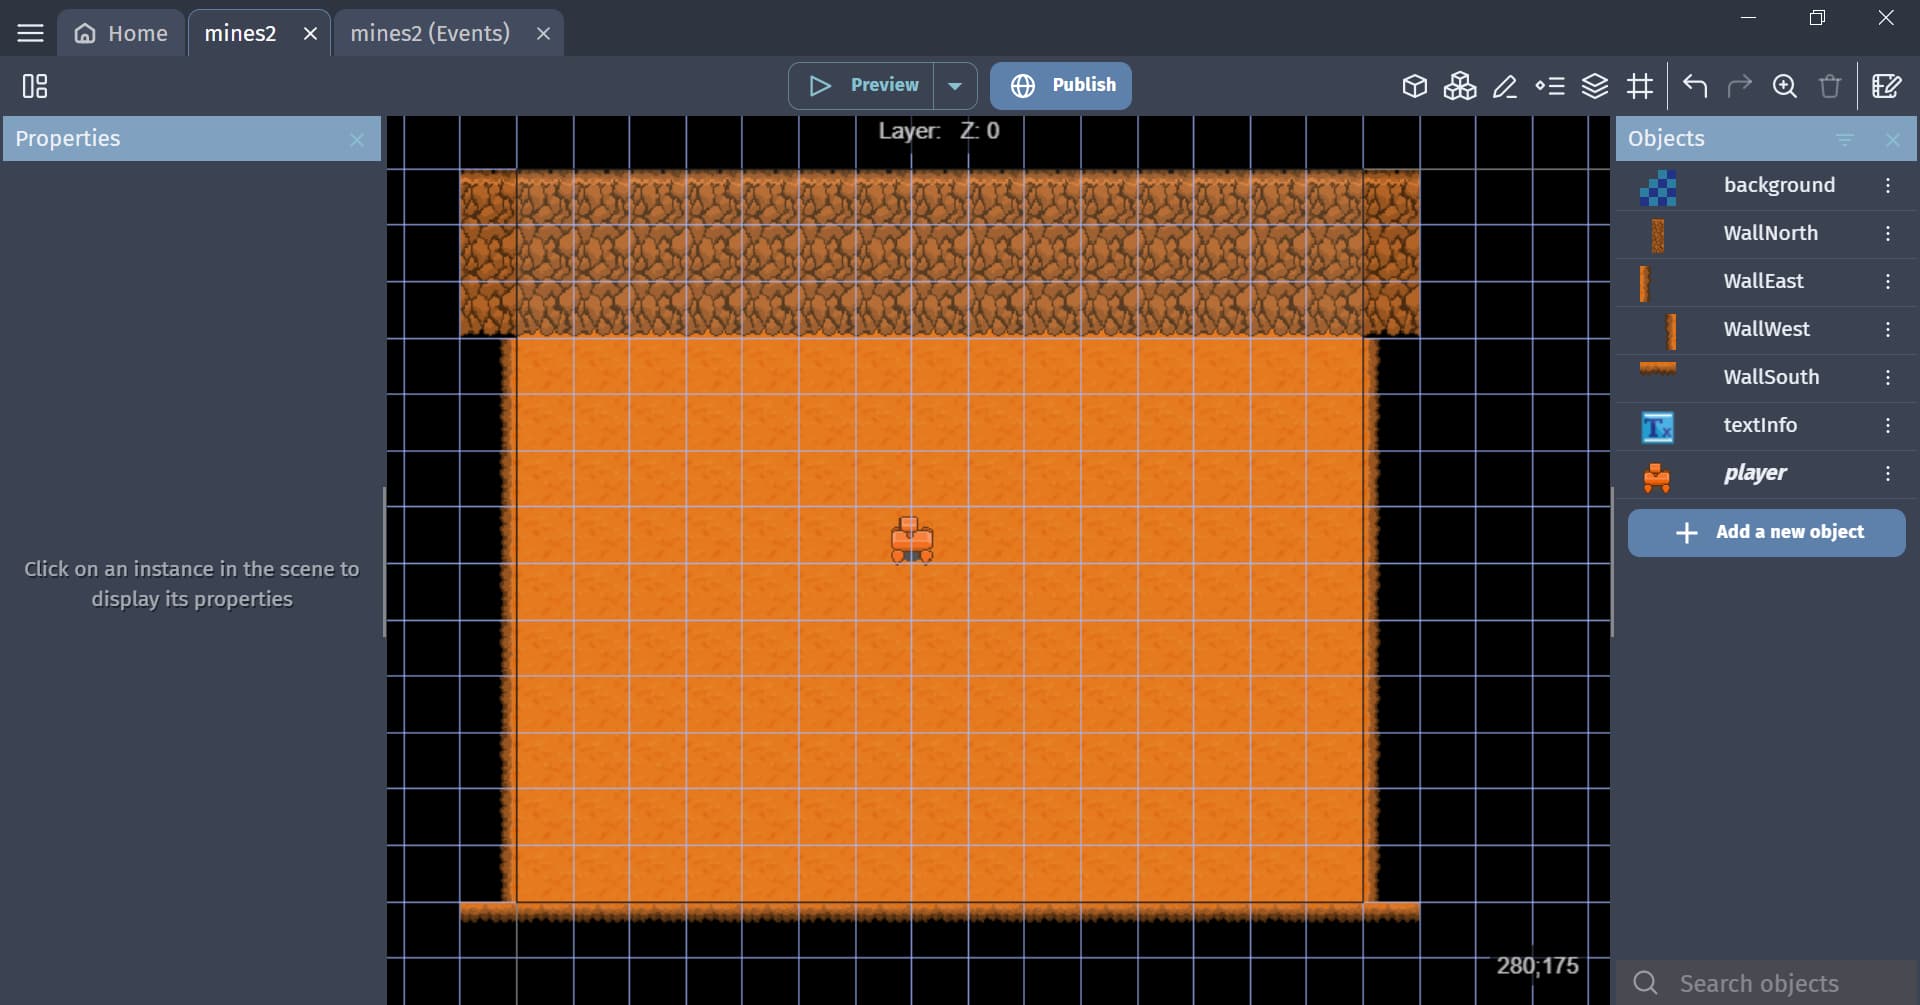Open the main hamburger menu
Screen dimensions: 1920x1005
point(31,33)
